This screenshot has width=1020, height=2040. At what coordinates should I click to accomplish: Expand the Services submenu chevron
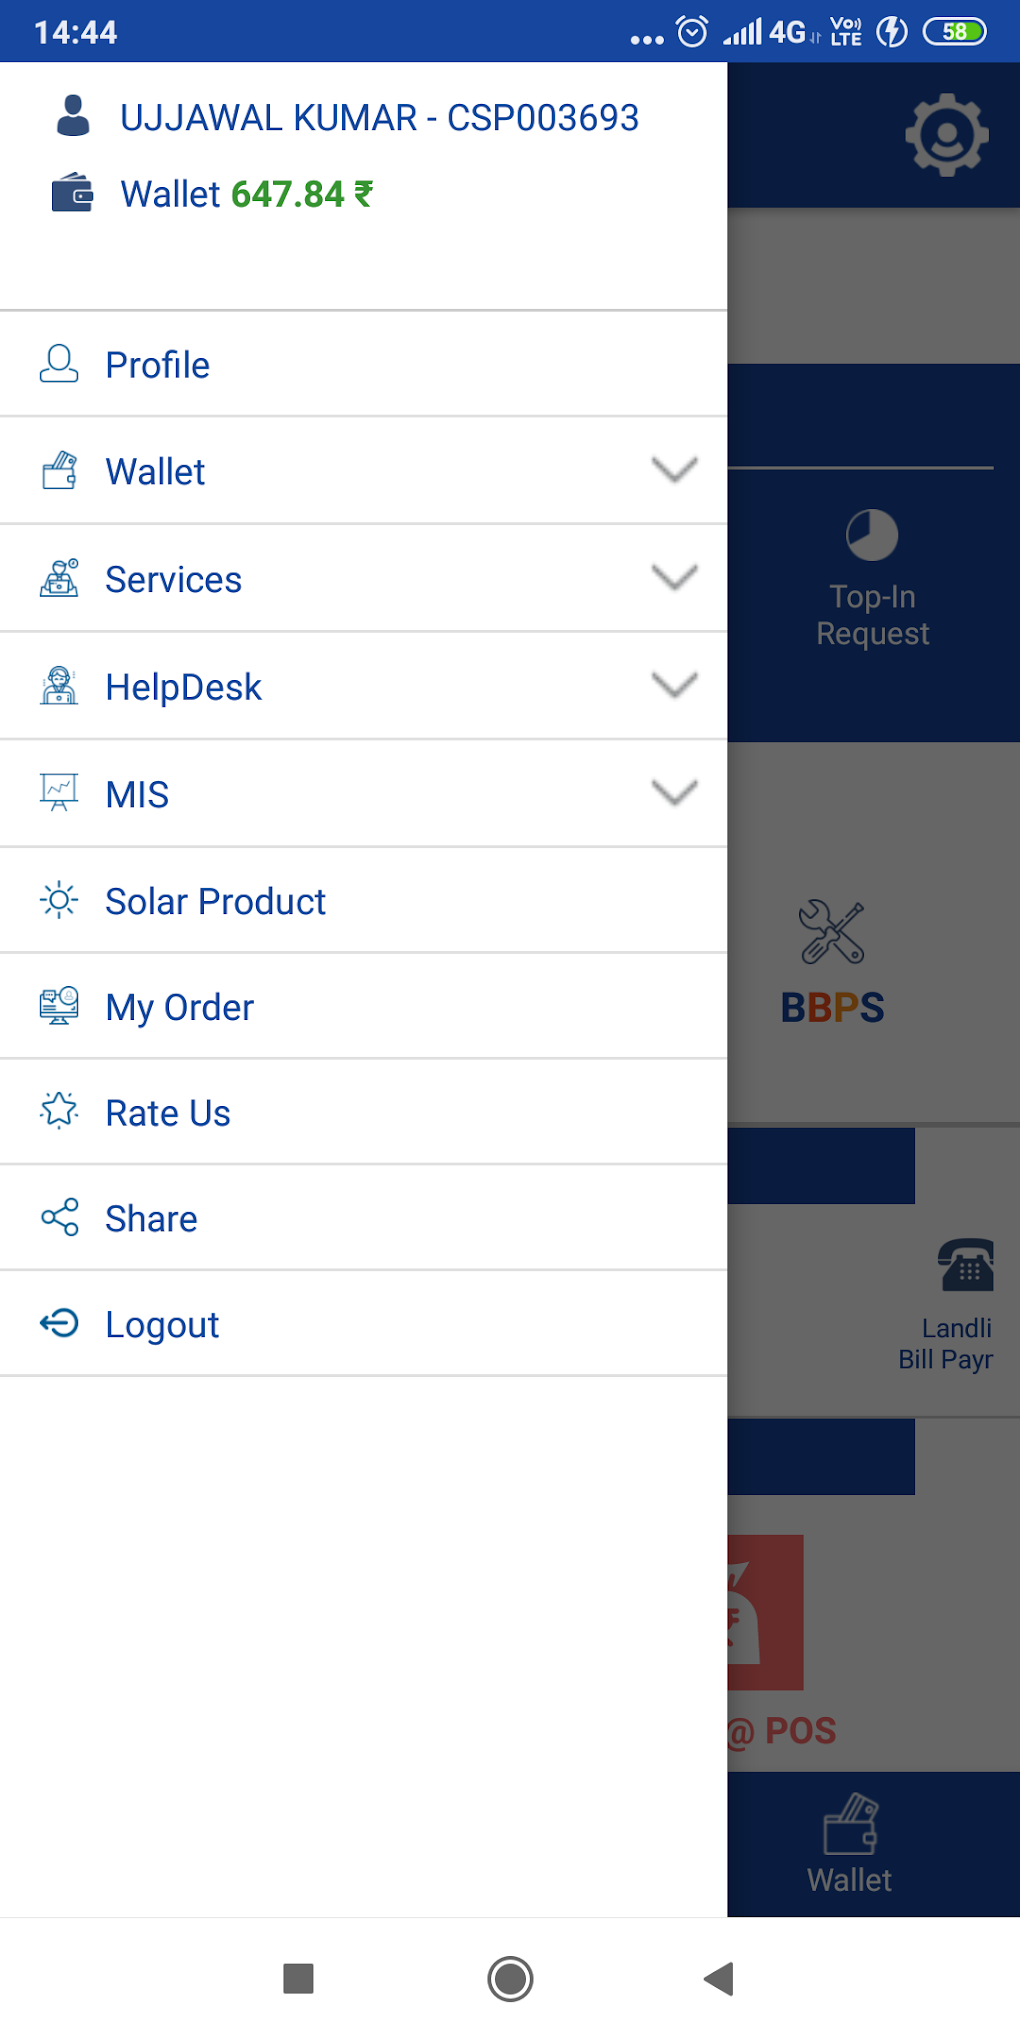point(674,578)
